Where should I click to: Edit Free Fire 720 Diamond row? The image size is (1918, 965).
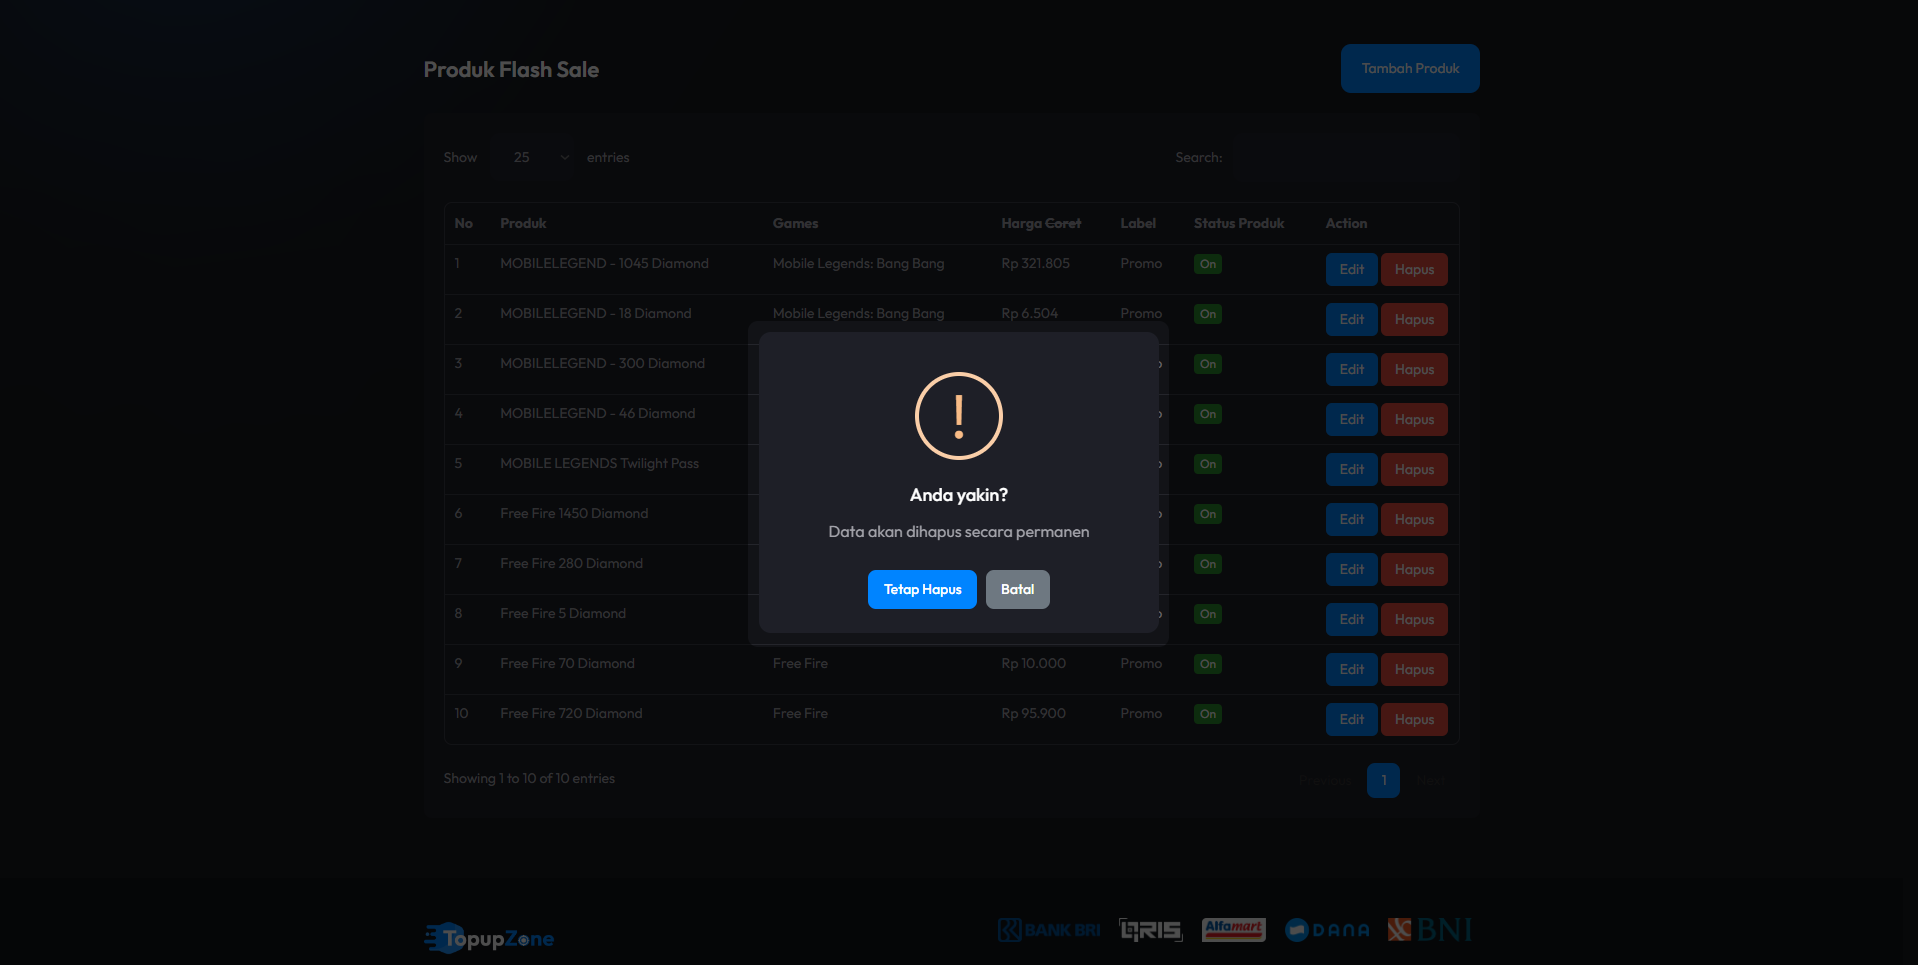tap(1351, 719)
